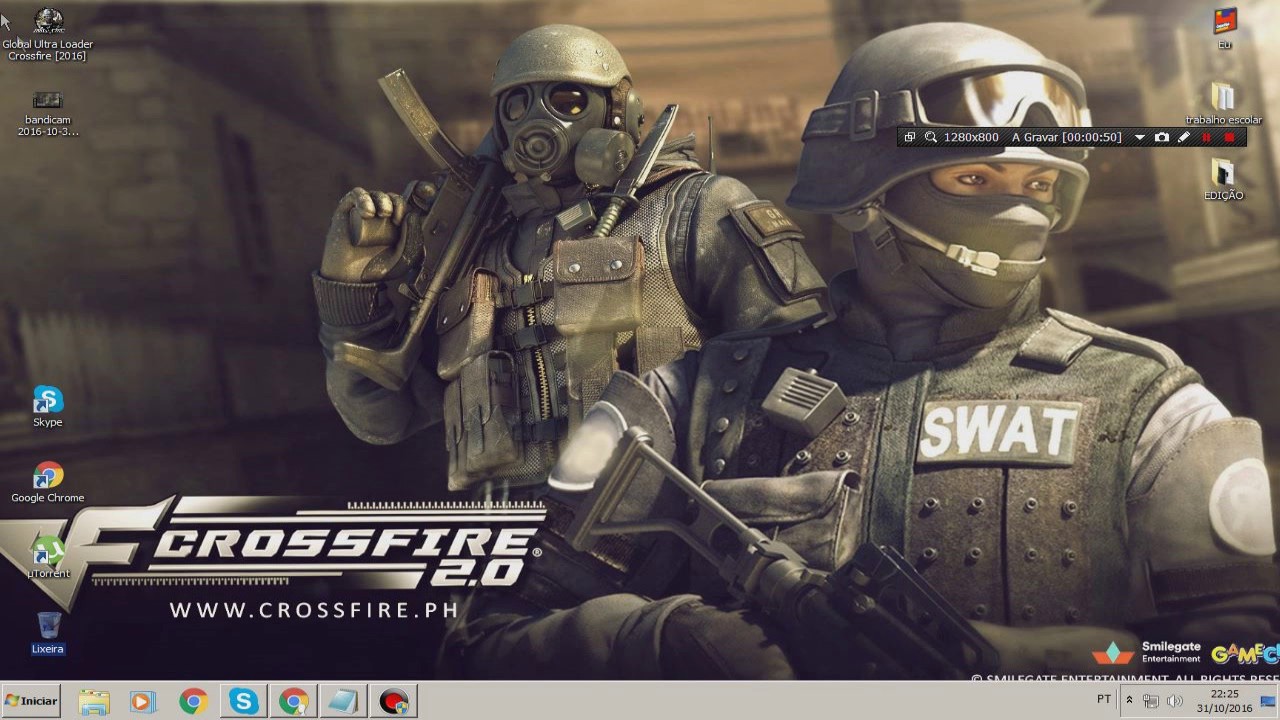Open the notepad-like taskbar application
This screenshot has height=720, width=1280.
point(343,701)
